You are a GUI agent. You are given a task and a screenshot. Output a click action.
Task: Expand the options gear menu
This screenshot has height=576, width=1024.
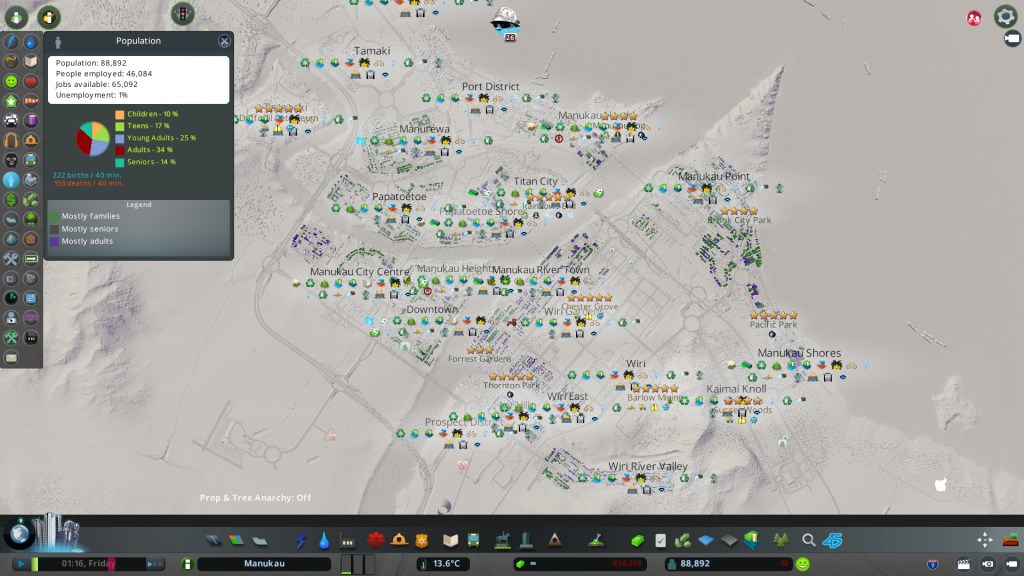coord(1005,16)
